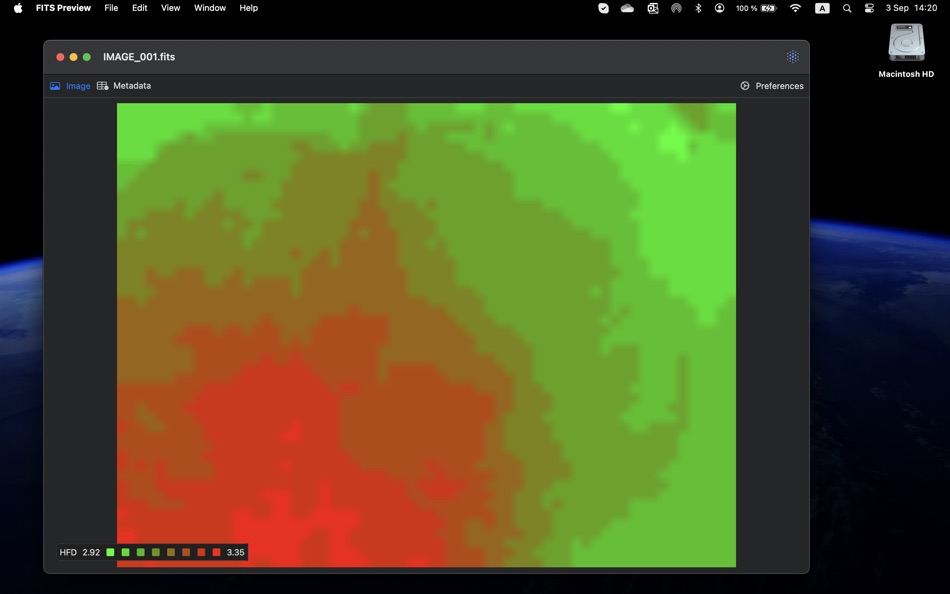Open the Outlook menu bar icon
The width and height of the screenshot is (950, 594).
653,8
